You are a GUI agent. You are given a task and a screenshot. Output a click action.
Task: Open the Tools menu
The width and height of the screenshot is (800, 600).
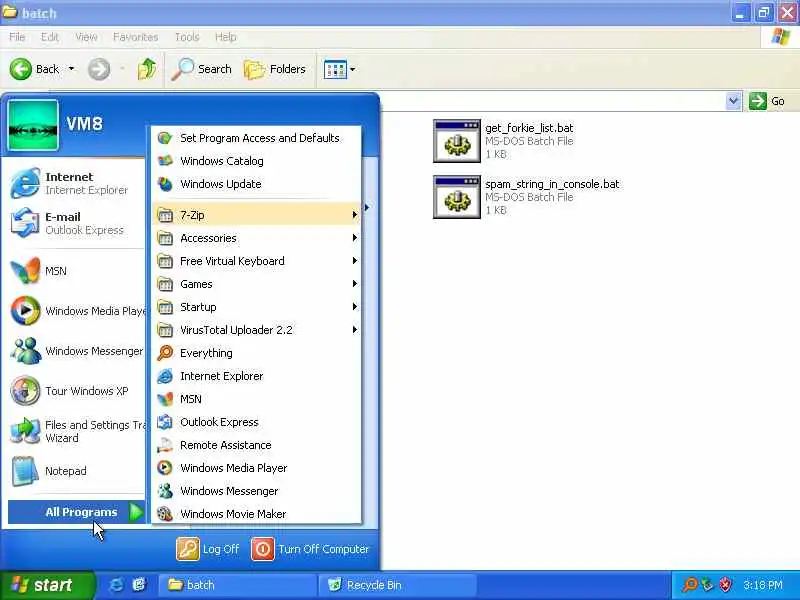(x=187, y=37)
